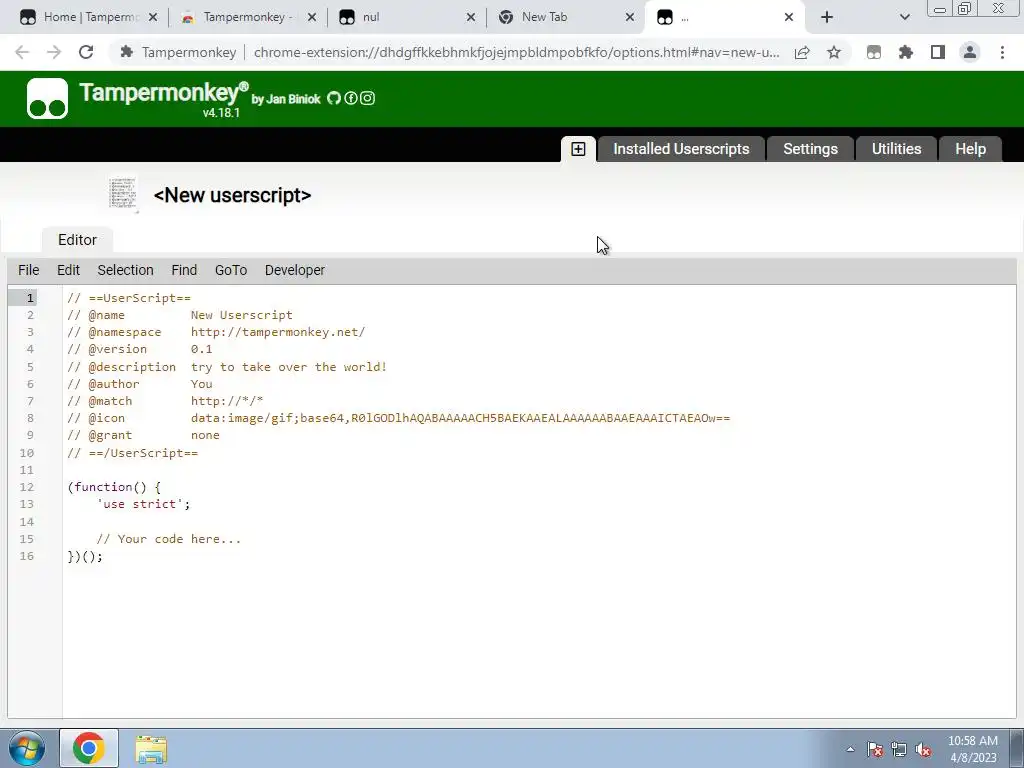
Task: Open File Explorer from the taskbar
Action: tap(151, 750)
